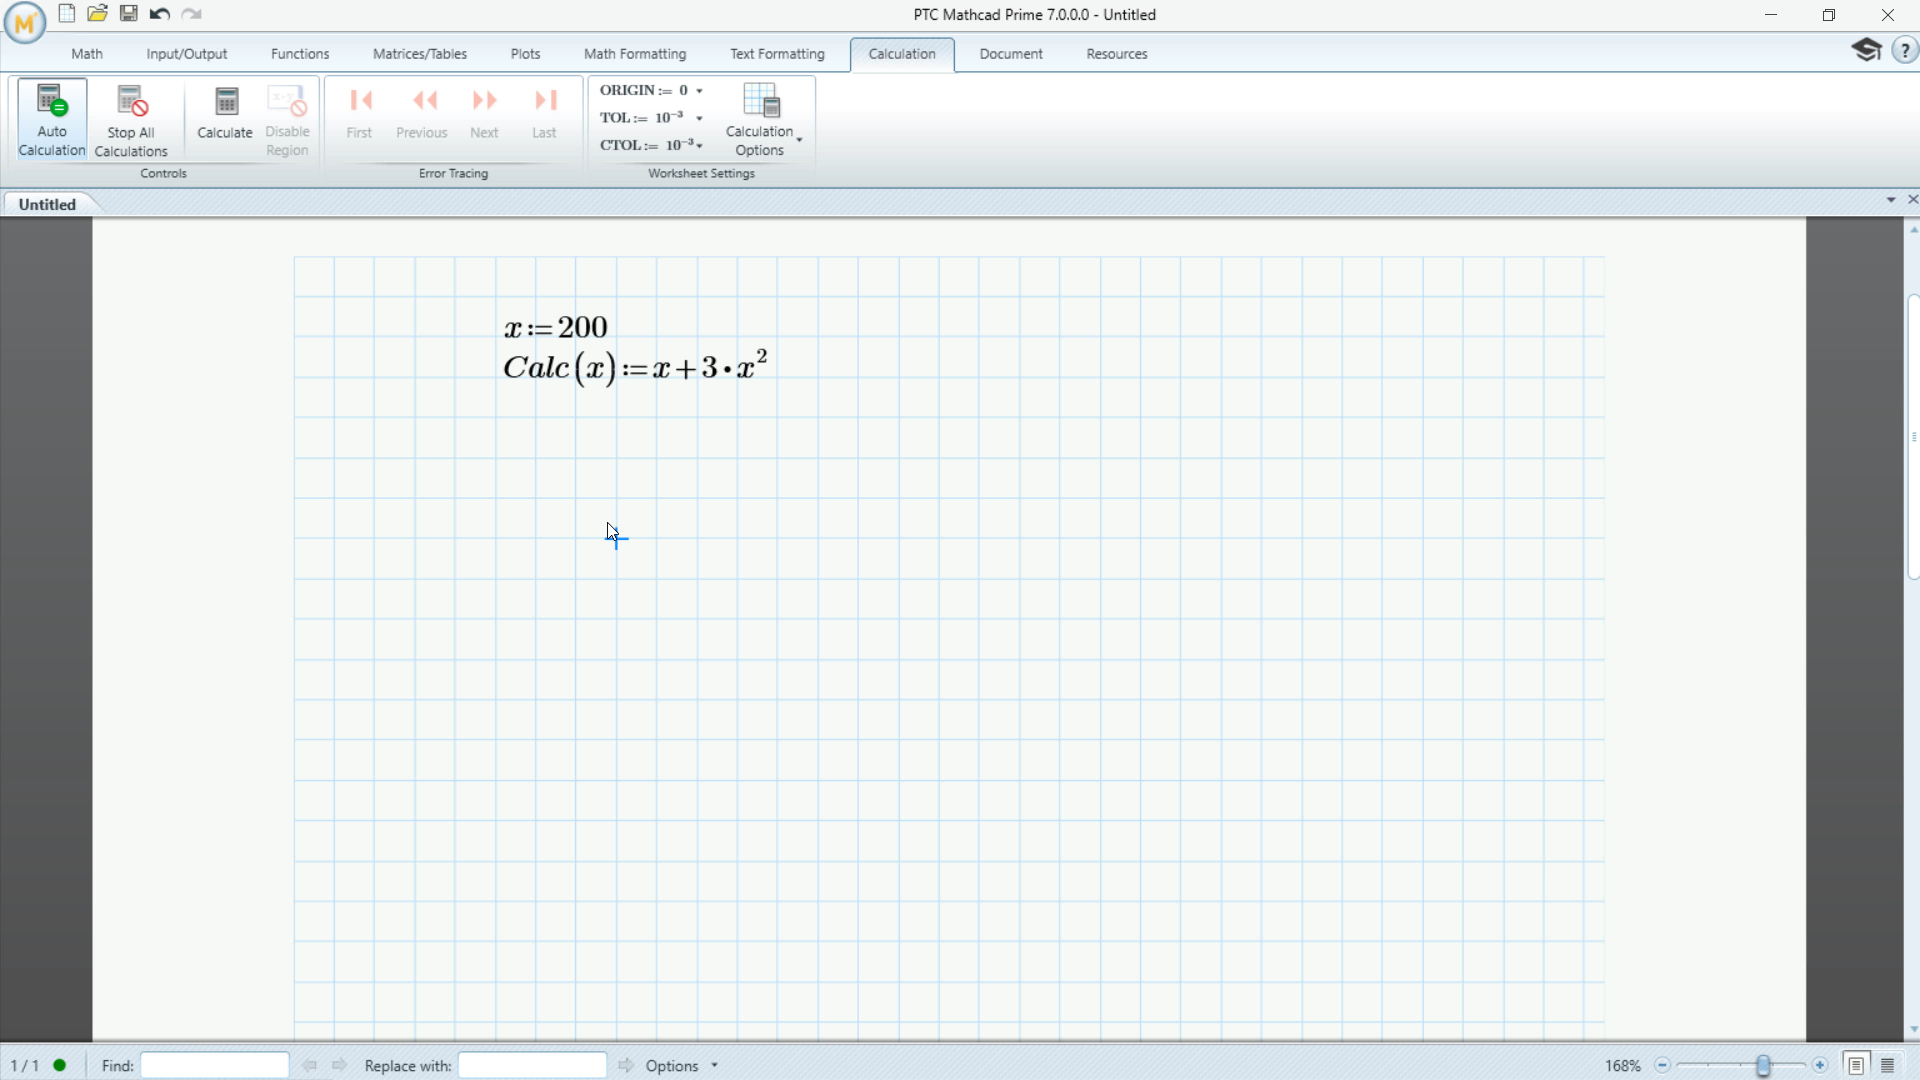
Task: Open file with the folder icon
Action: pyautogui.click(x=97, y=14)
